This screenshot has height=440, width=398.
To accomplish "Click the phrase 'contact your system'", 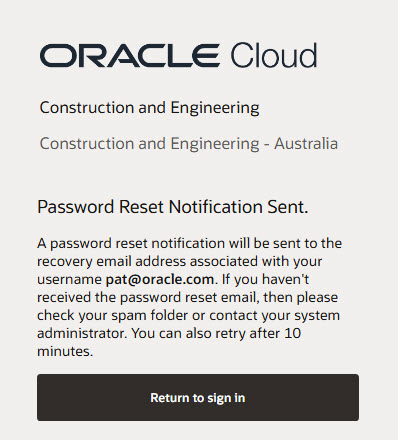I will click(274, 315).
